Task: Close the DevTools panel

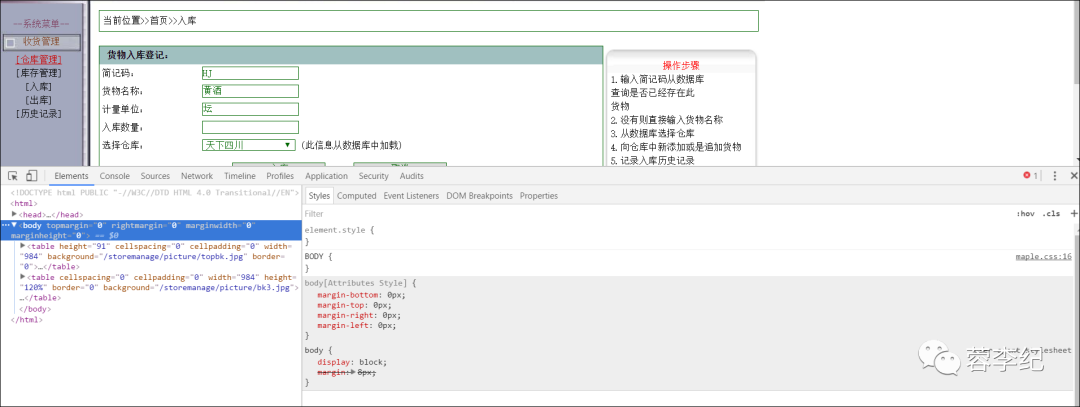Action: (x=1073, y=176)
